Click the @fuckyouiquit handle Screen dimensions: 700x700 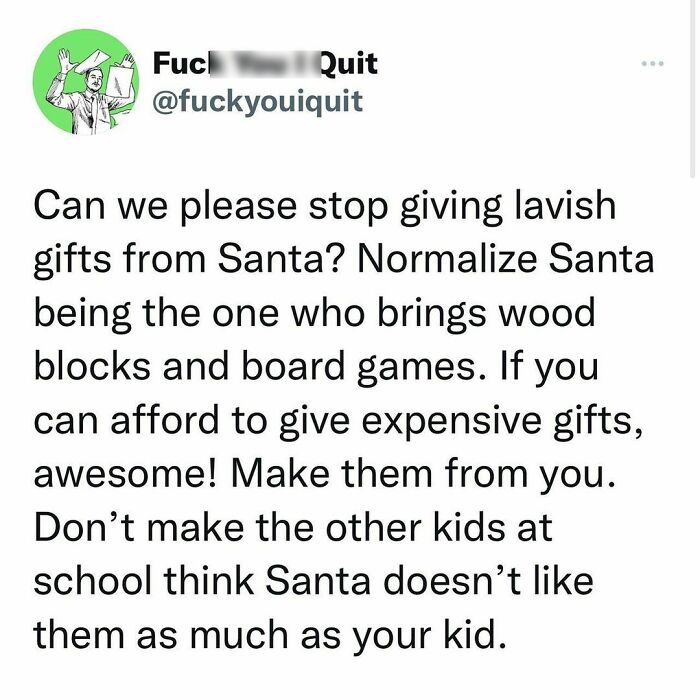(x=257, y=102)
